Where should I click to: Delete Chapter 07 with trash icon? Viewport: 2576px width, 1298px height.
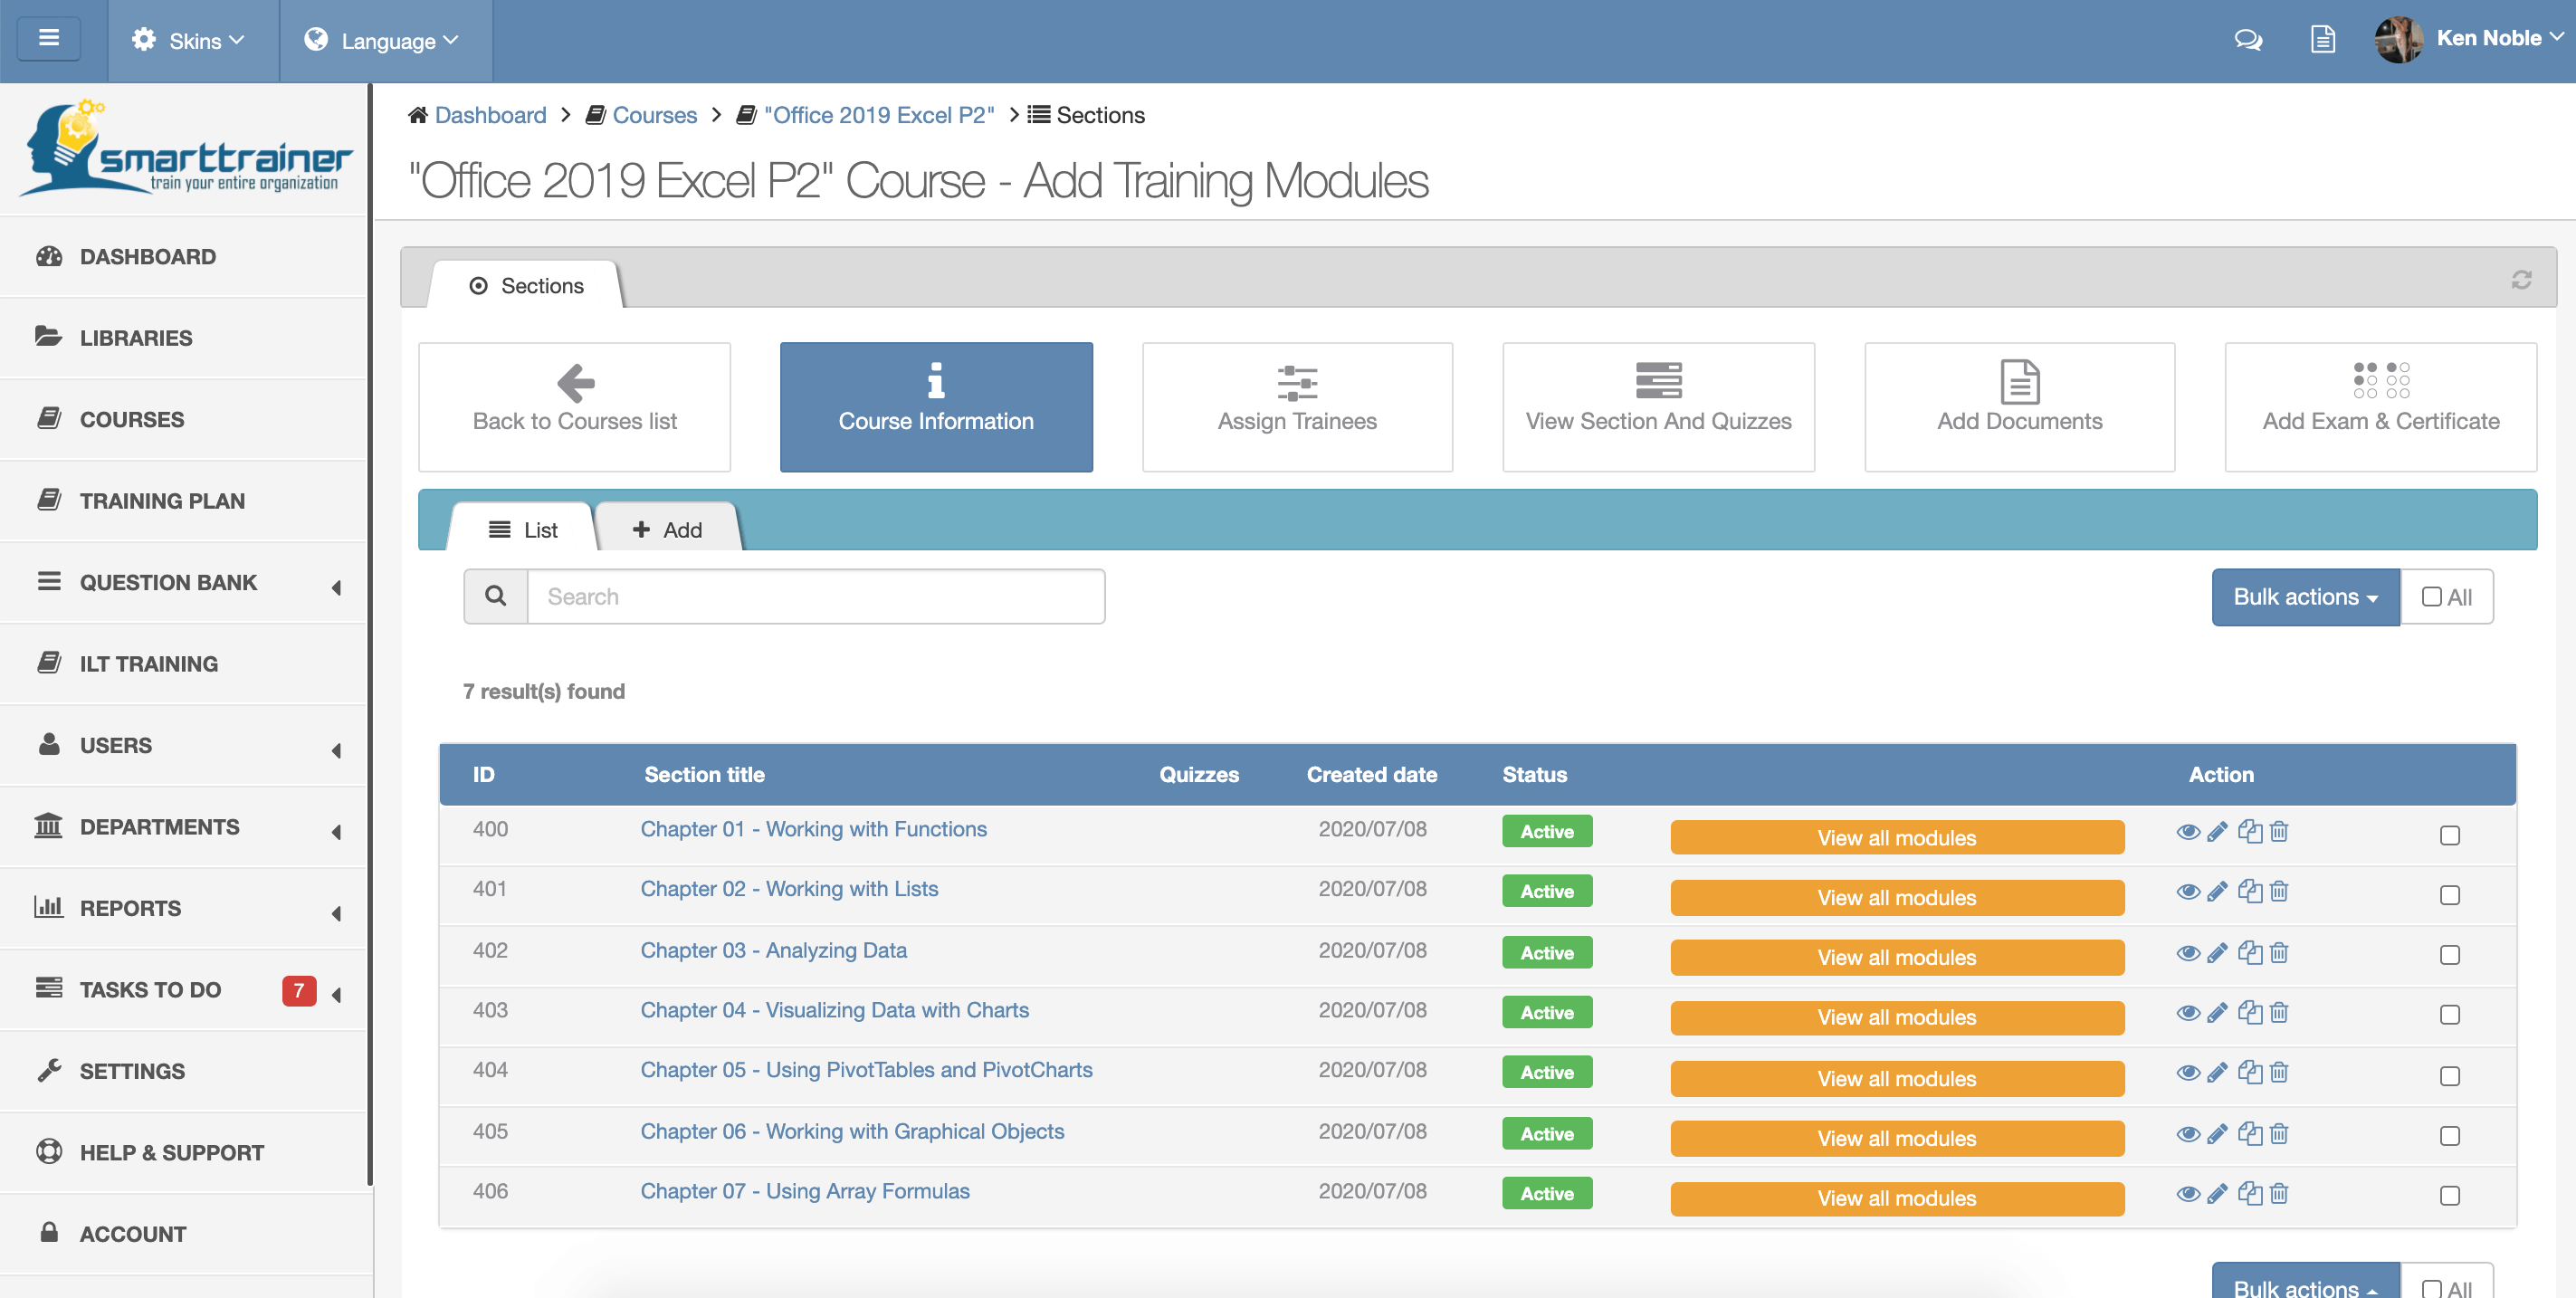pyautogui.click(x=2279, y=1193)
